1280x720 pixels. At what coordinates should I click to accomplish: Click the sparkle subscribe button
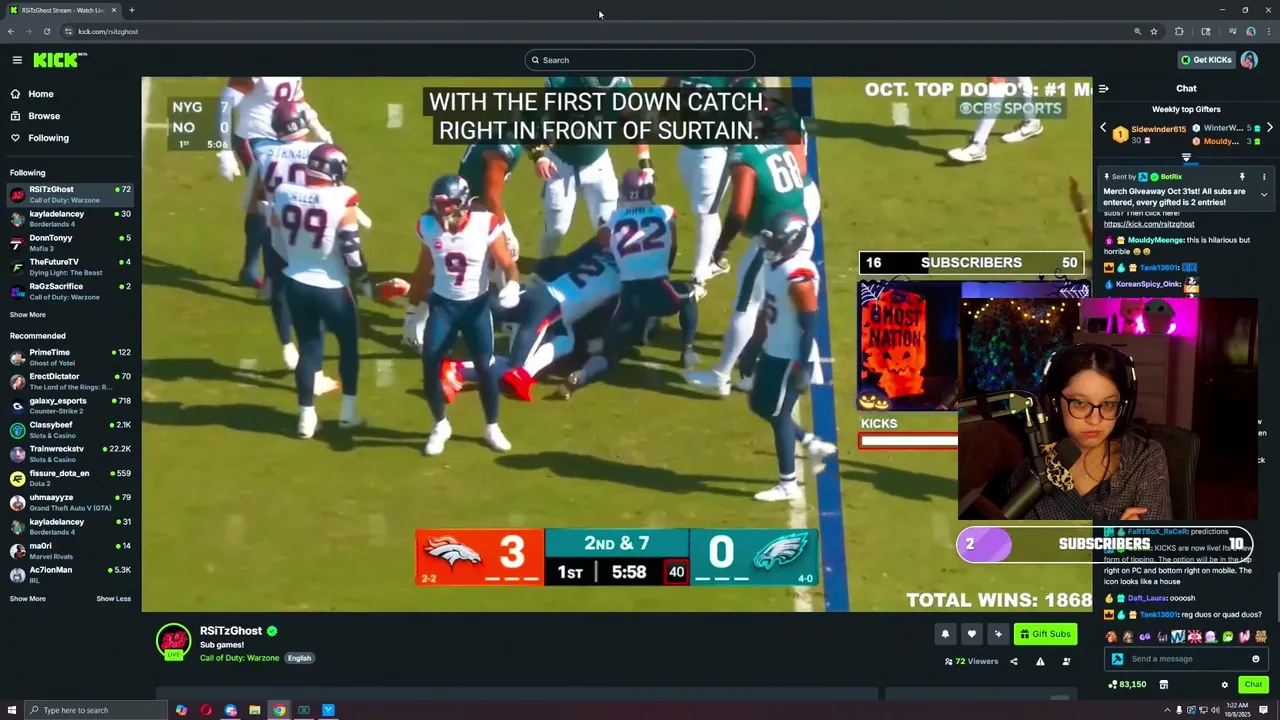[x=997, y=634]
